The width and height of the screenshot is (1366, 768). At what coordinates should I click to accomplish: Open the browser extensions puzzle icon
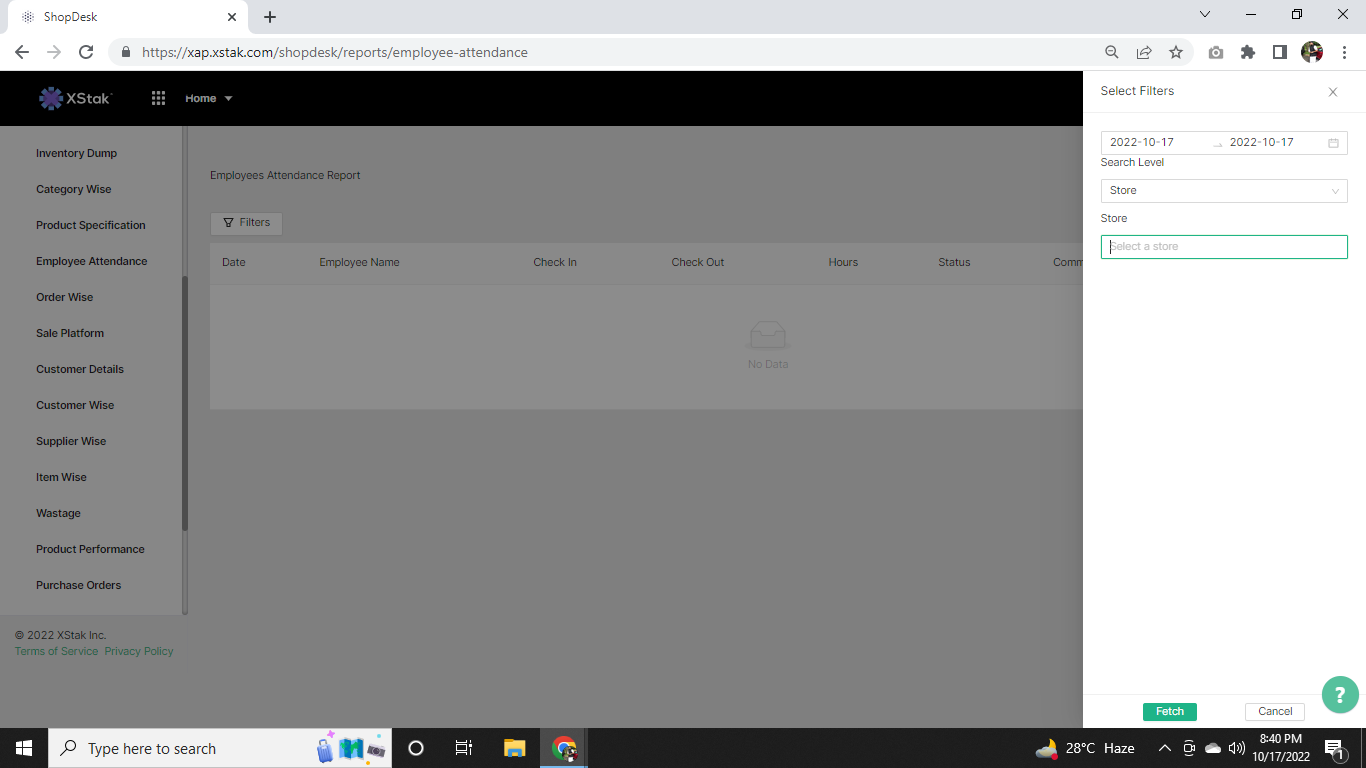click(1247, 52)
